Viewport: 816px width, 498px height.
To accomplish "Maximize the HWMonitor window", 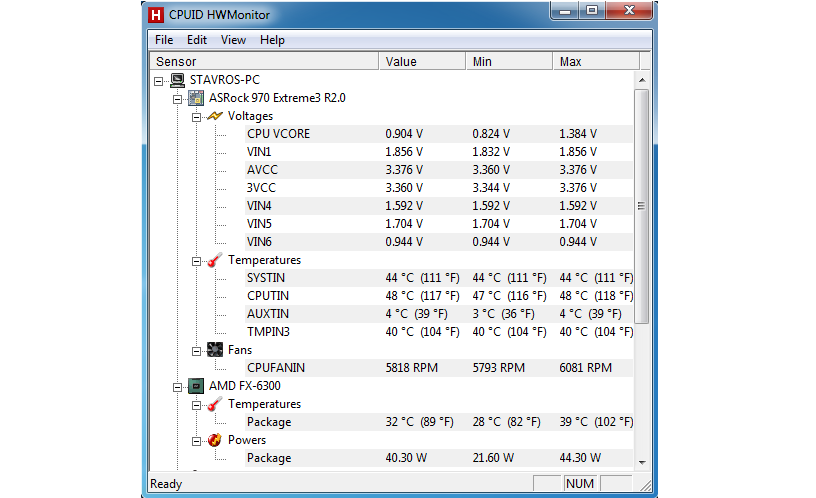I will tap(592, 10).
